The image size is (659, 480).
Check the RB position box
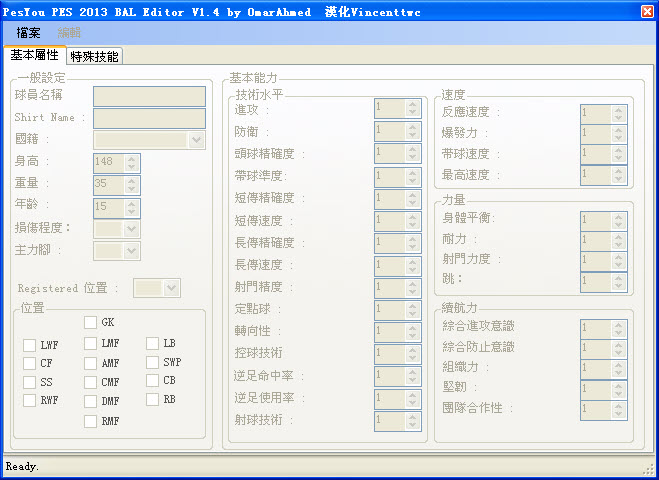point(152,399)
